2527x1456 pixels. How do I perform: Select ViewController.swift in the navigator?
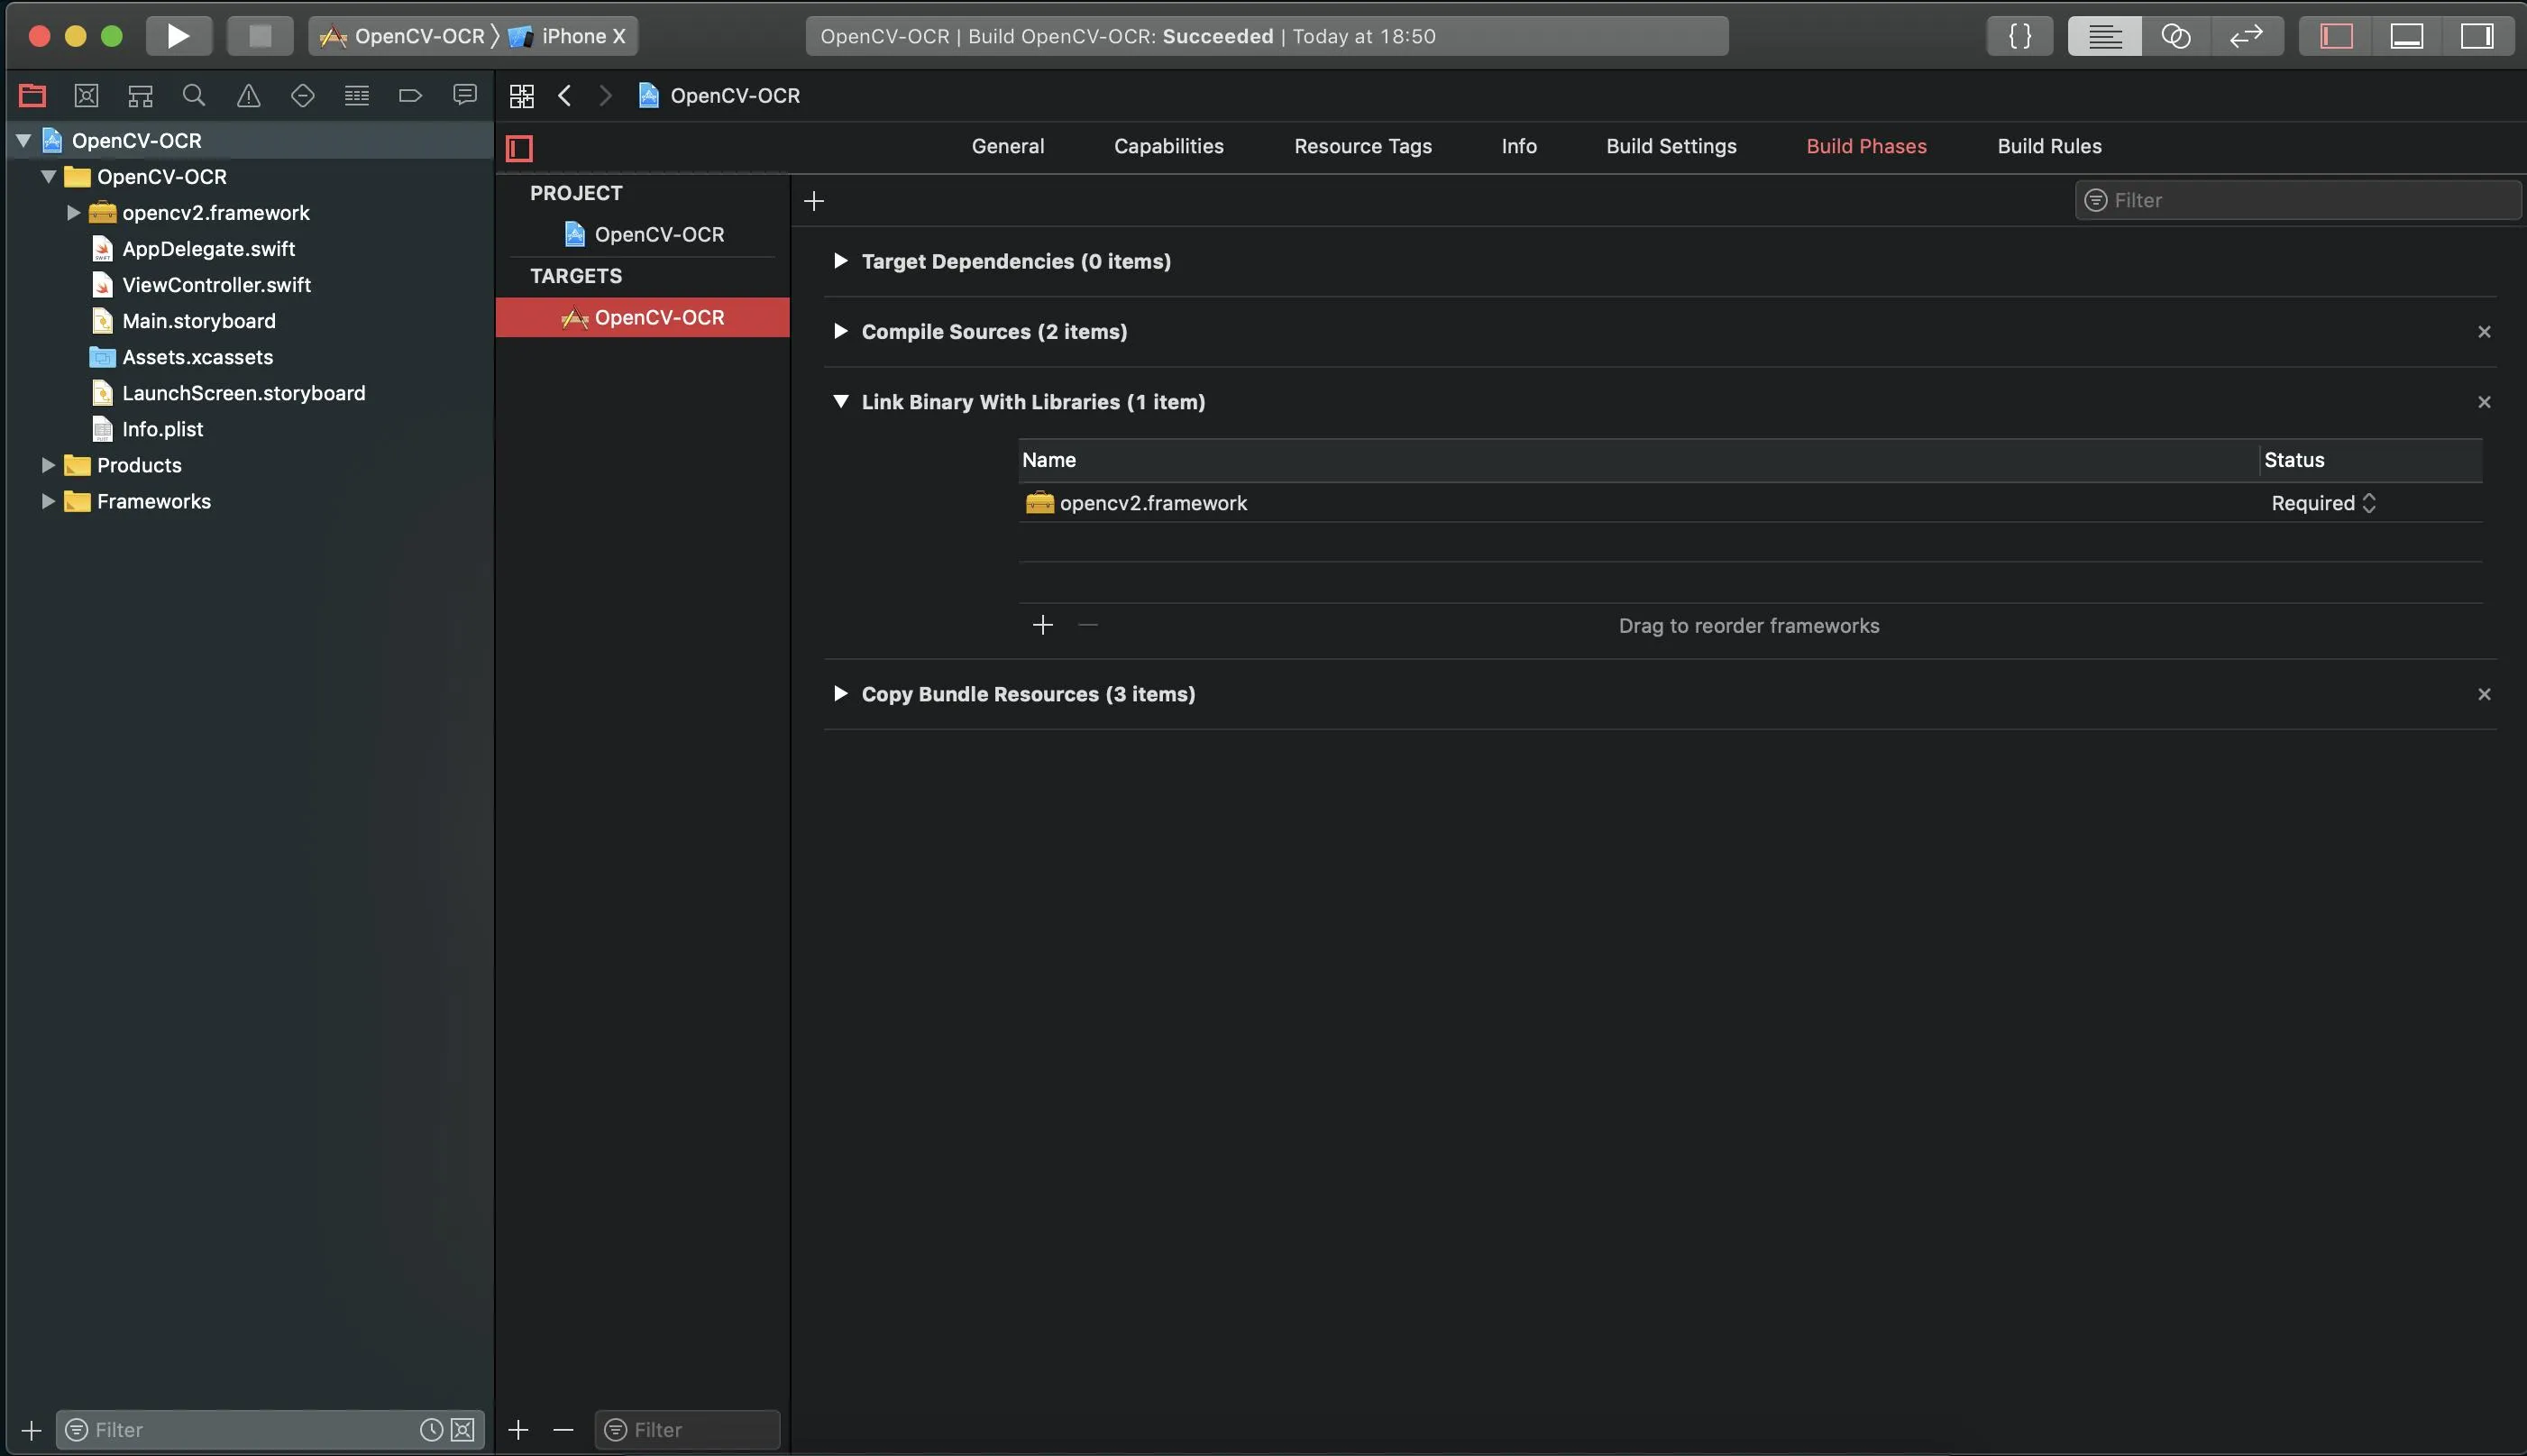pyautogui.click(x=216, y=285)
